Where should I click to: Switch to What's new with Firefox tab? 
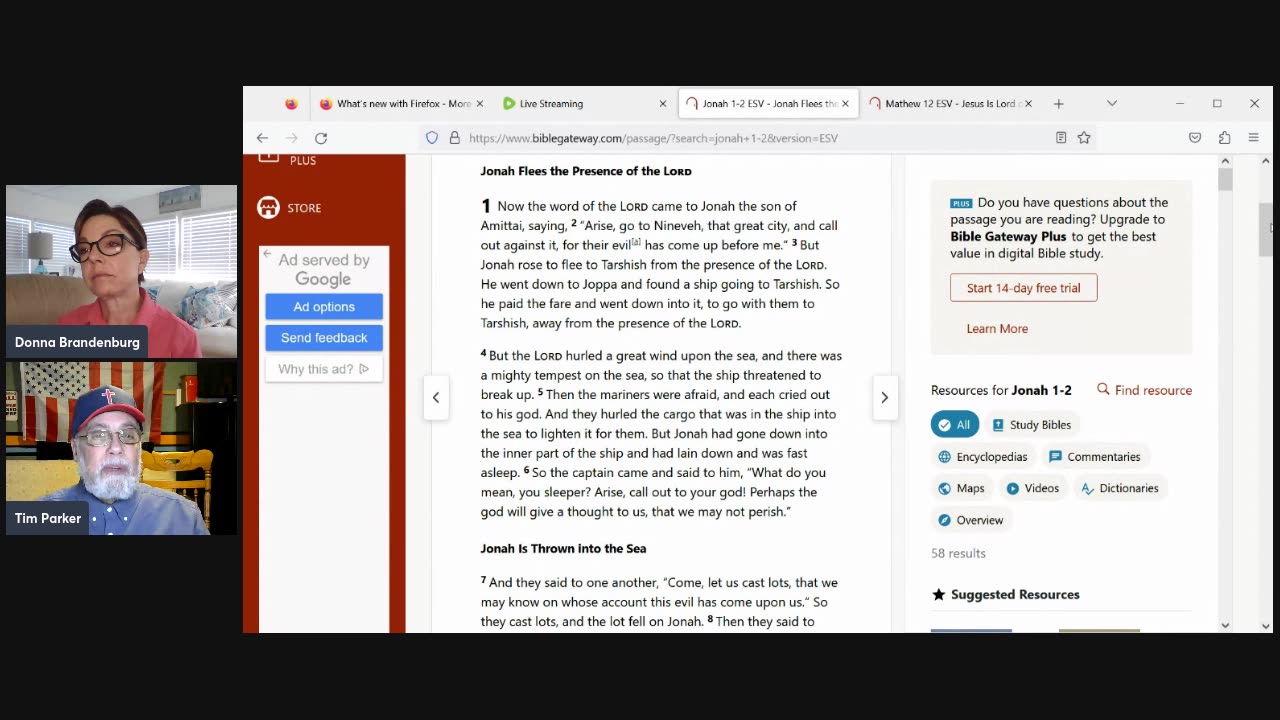(x=401, y=104)
